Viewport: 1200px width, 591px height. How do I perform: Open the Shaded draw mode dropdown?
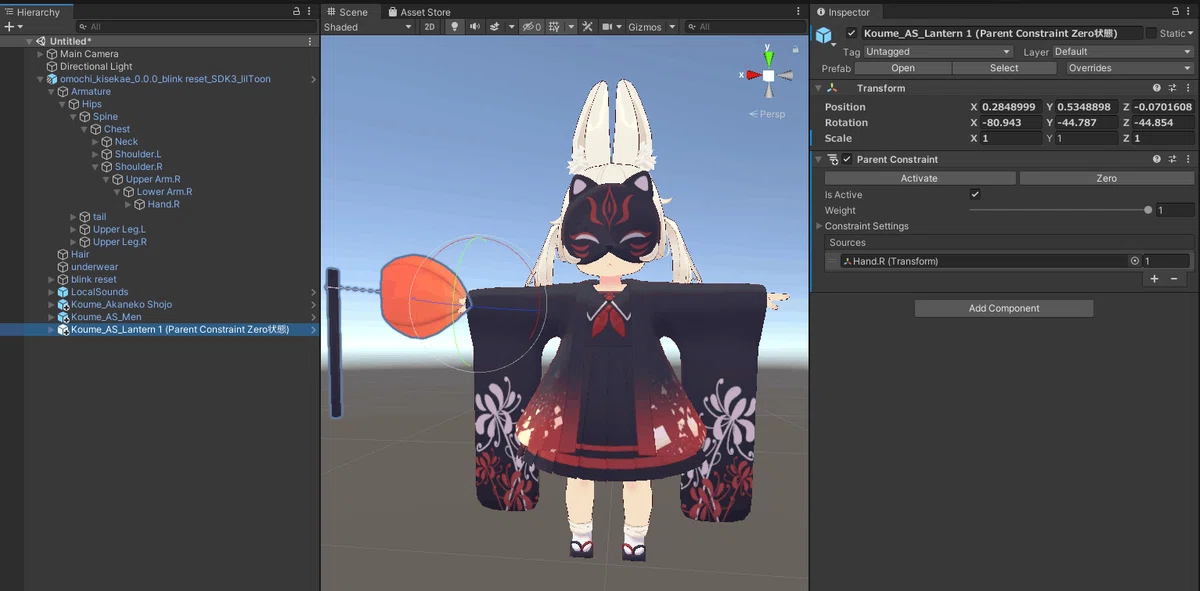coord(367,27)
